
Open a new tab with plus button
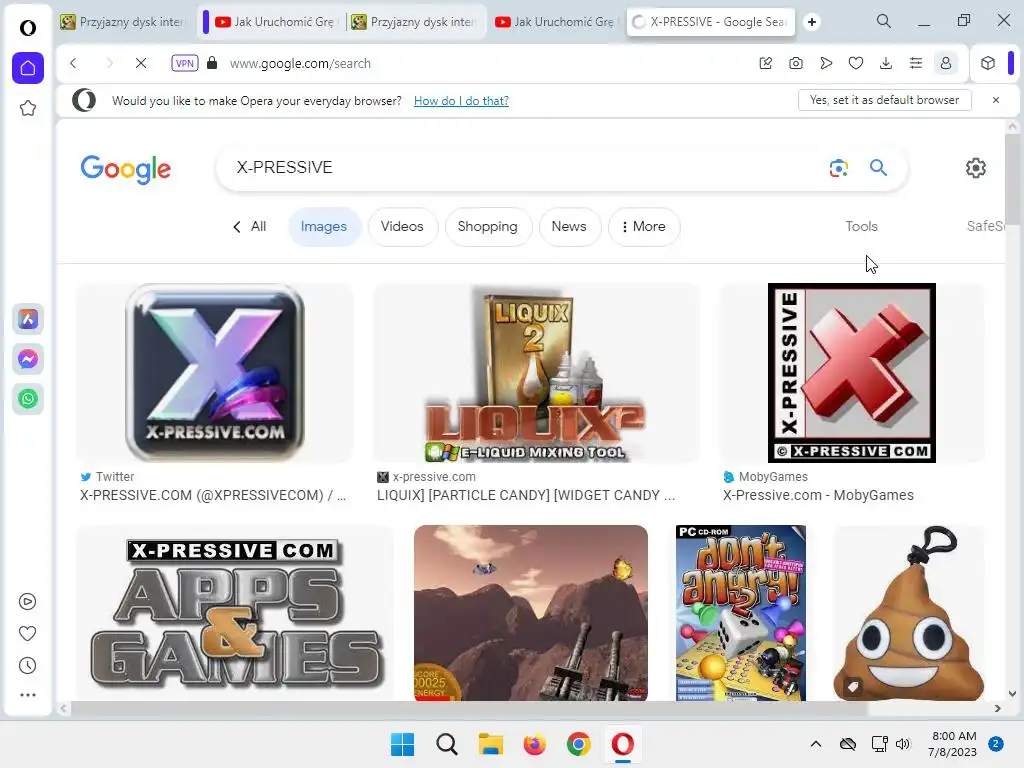click(x=812, y=22)
